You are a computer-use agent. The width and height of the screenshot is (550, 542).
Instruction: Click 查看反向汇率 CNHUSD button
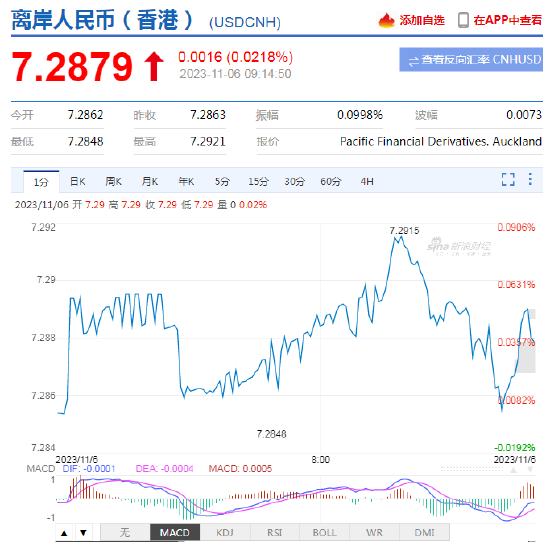[471, 60]
